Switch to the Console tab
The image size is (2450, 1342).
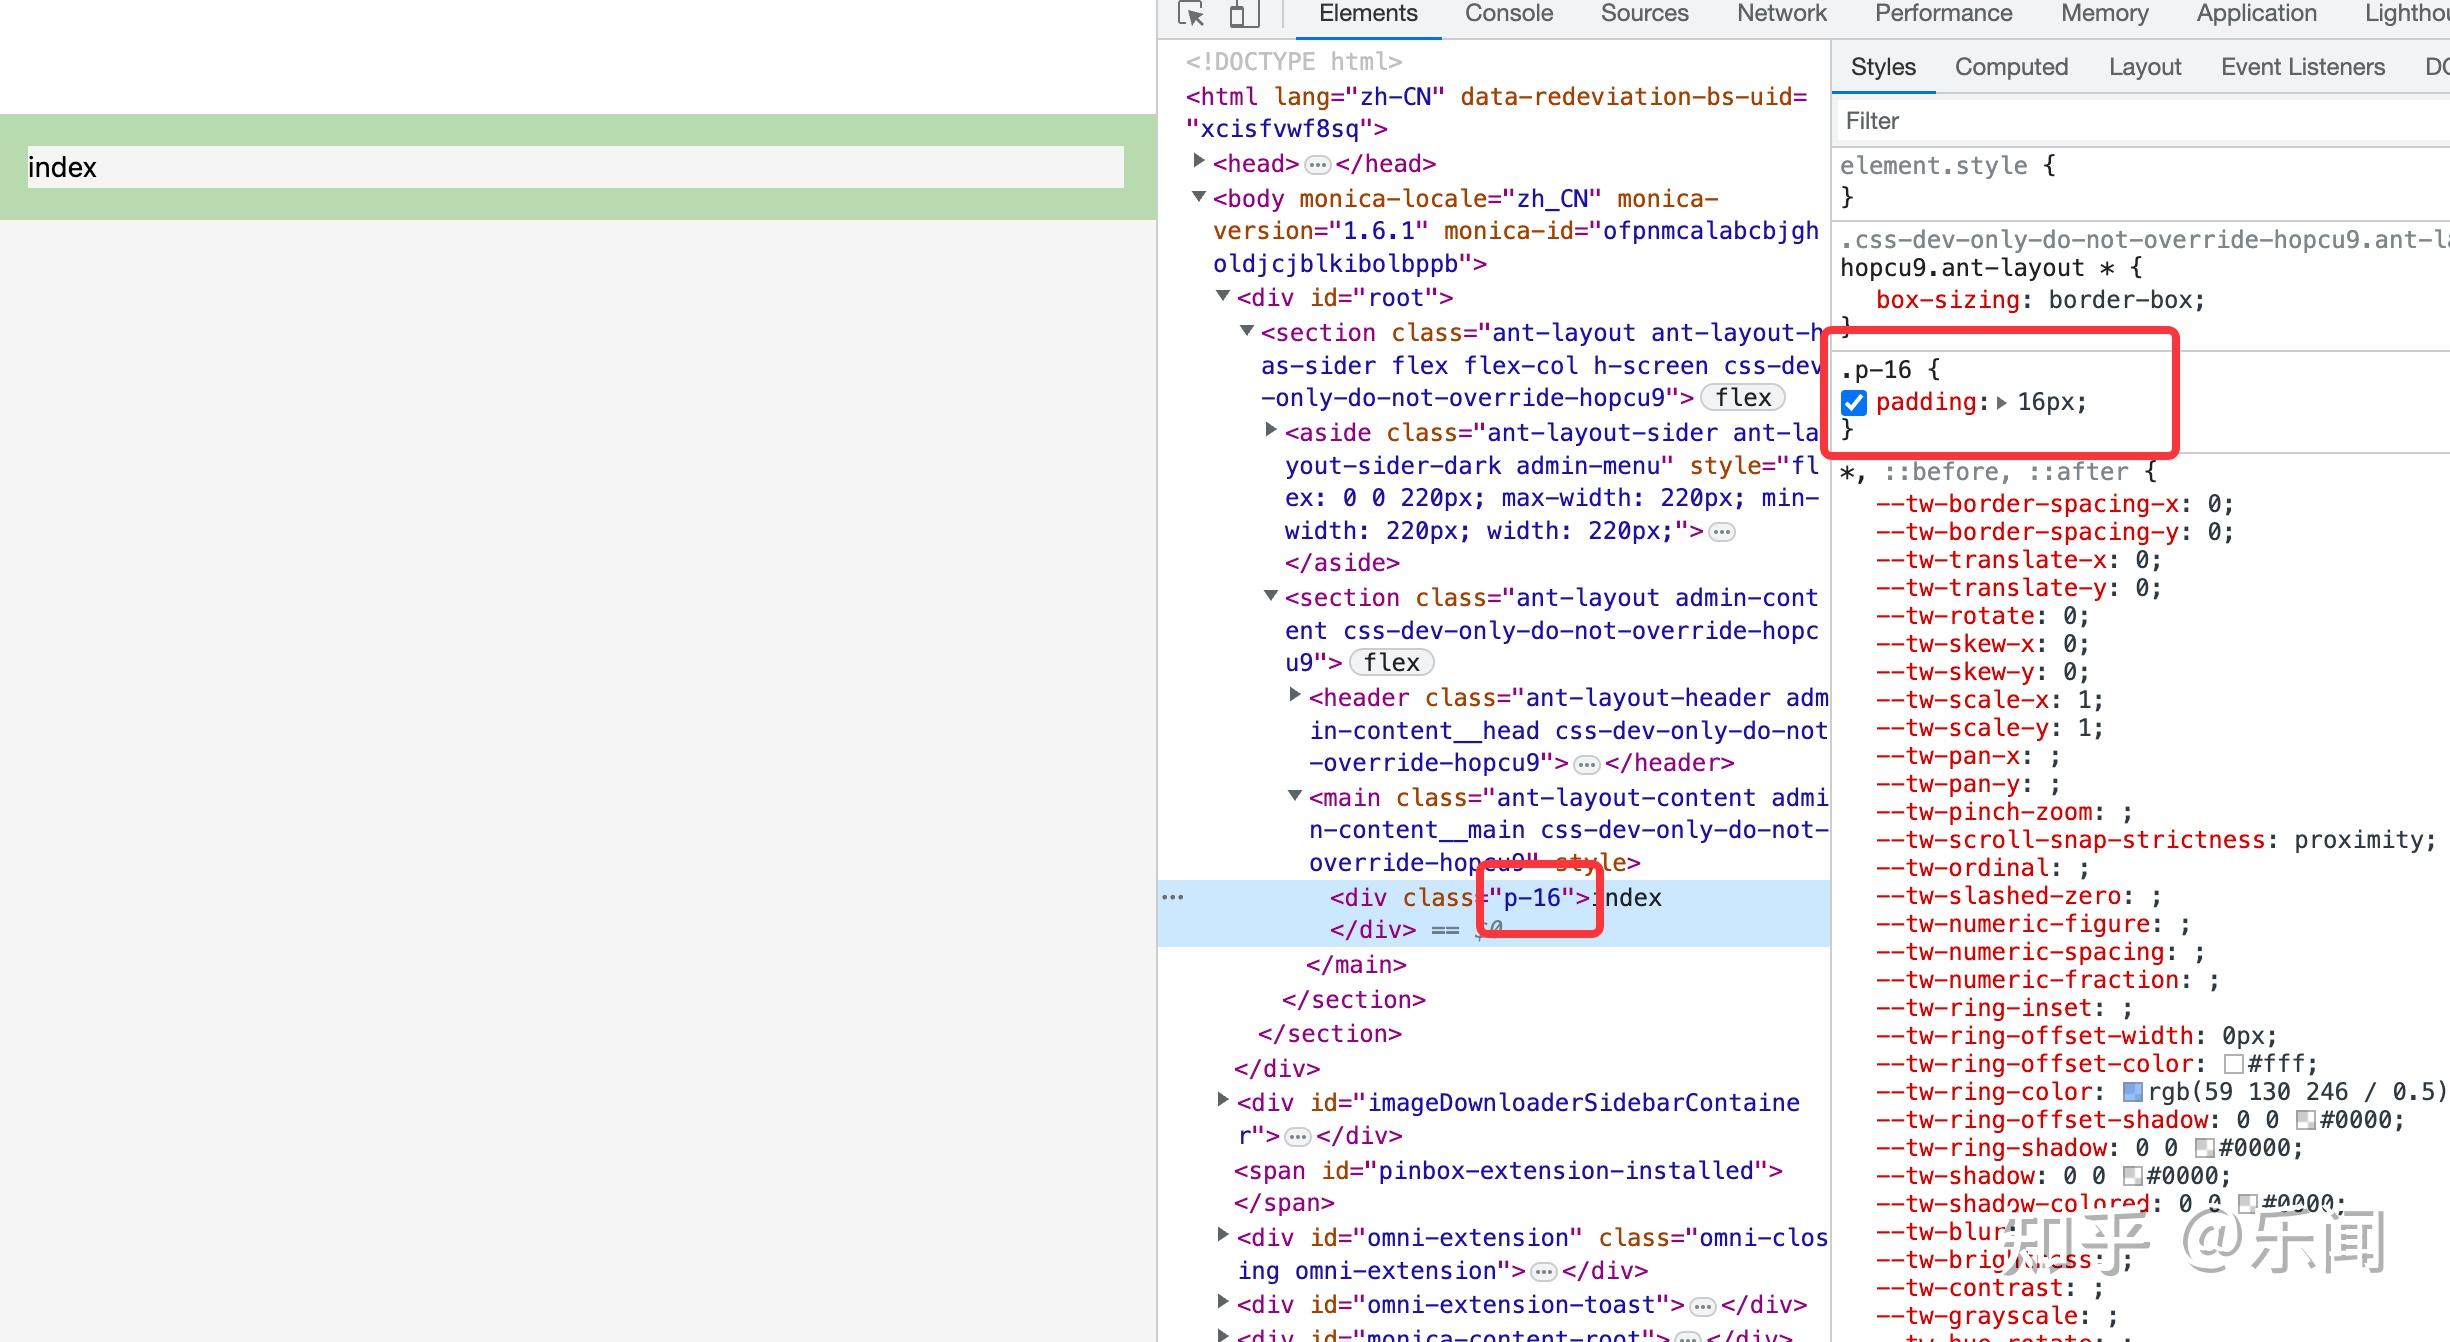click(1508, 14)
